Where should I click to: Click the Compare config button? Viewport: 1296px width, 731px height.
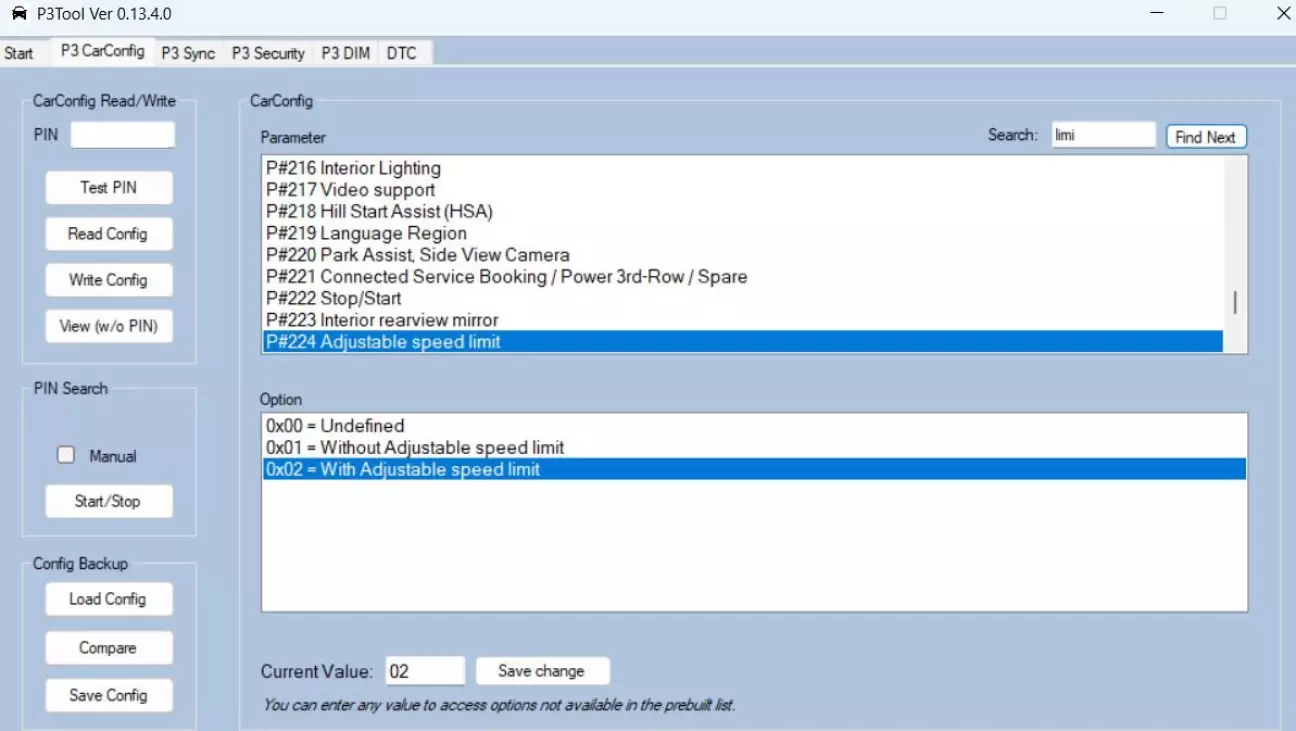[x=108, y=648]
